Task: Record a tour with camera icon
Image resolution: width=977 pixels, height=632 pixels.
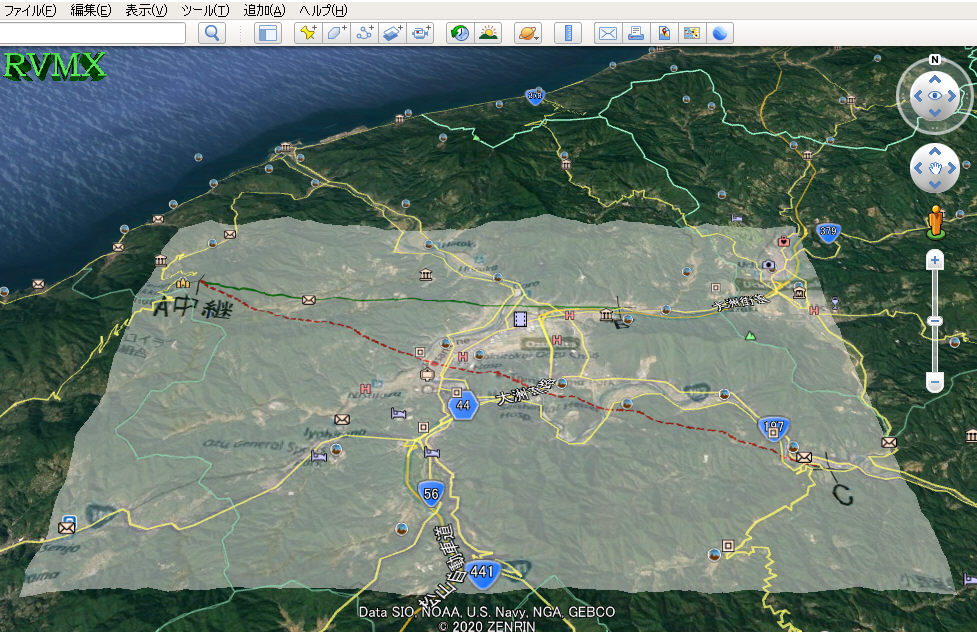Action: click(x=420, y=33)
